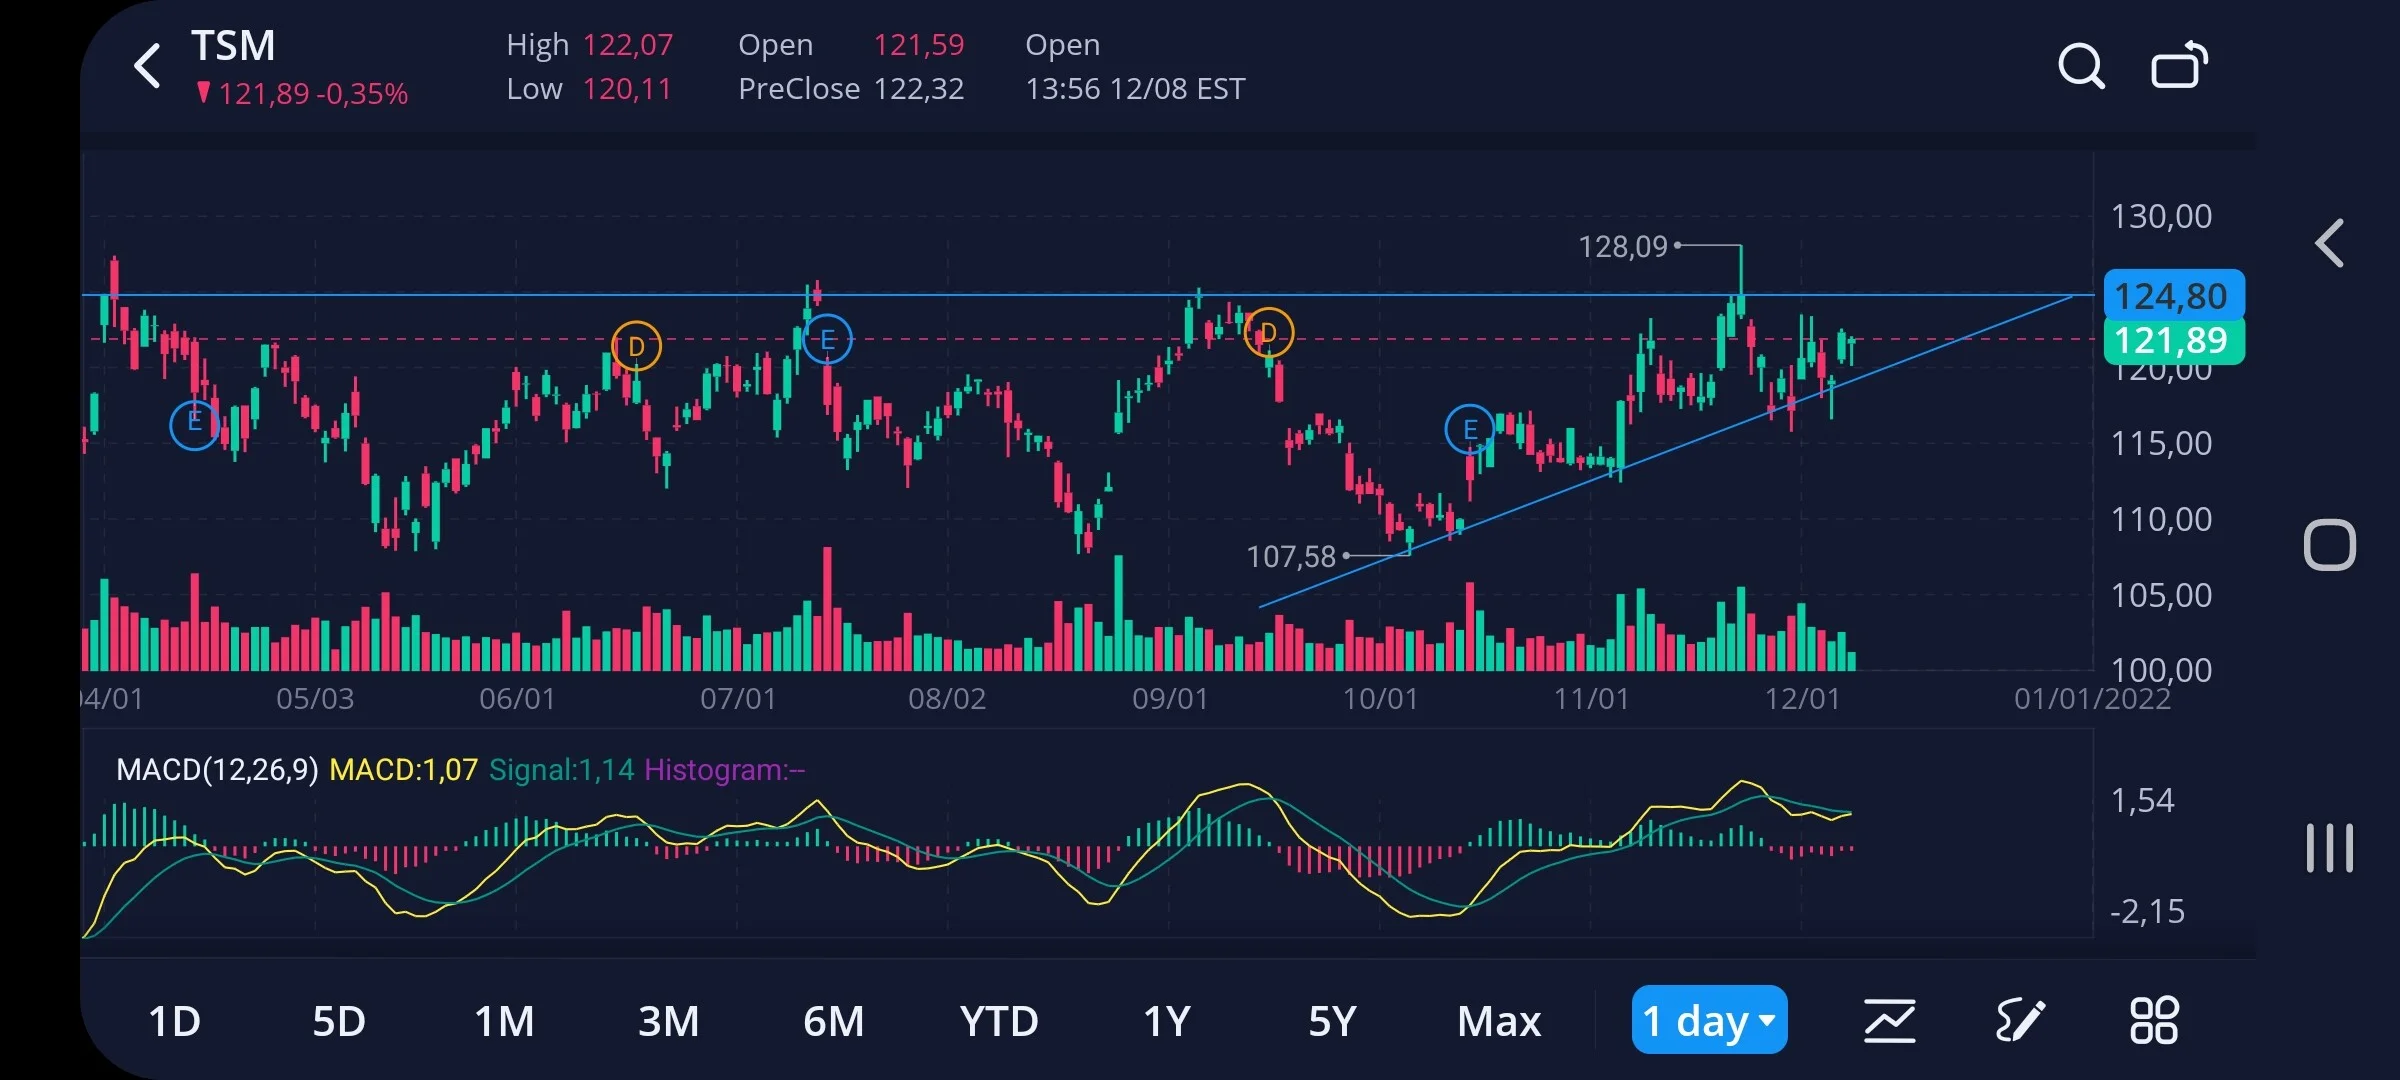The width and height of the screenshot is (2400, 1080).
Task: Tap the green 121,89 current price label
Action: pos(2174,341)
